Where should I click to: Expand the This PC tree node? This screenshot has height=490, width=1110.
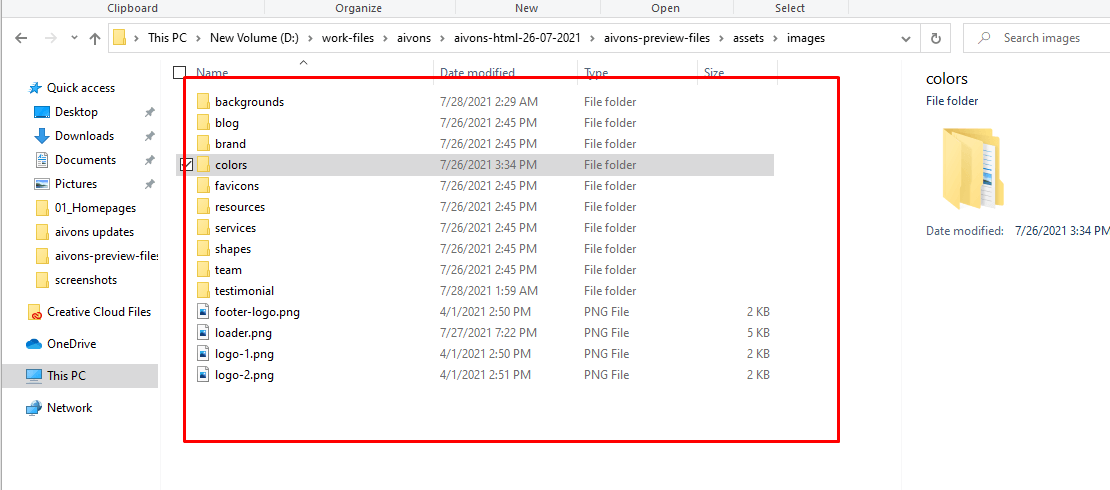click(x=14, y=376)
